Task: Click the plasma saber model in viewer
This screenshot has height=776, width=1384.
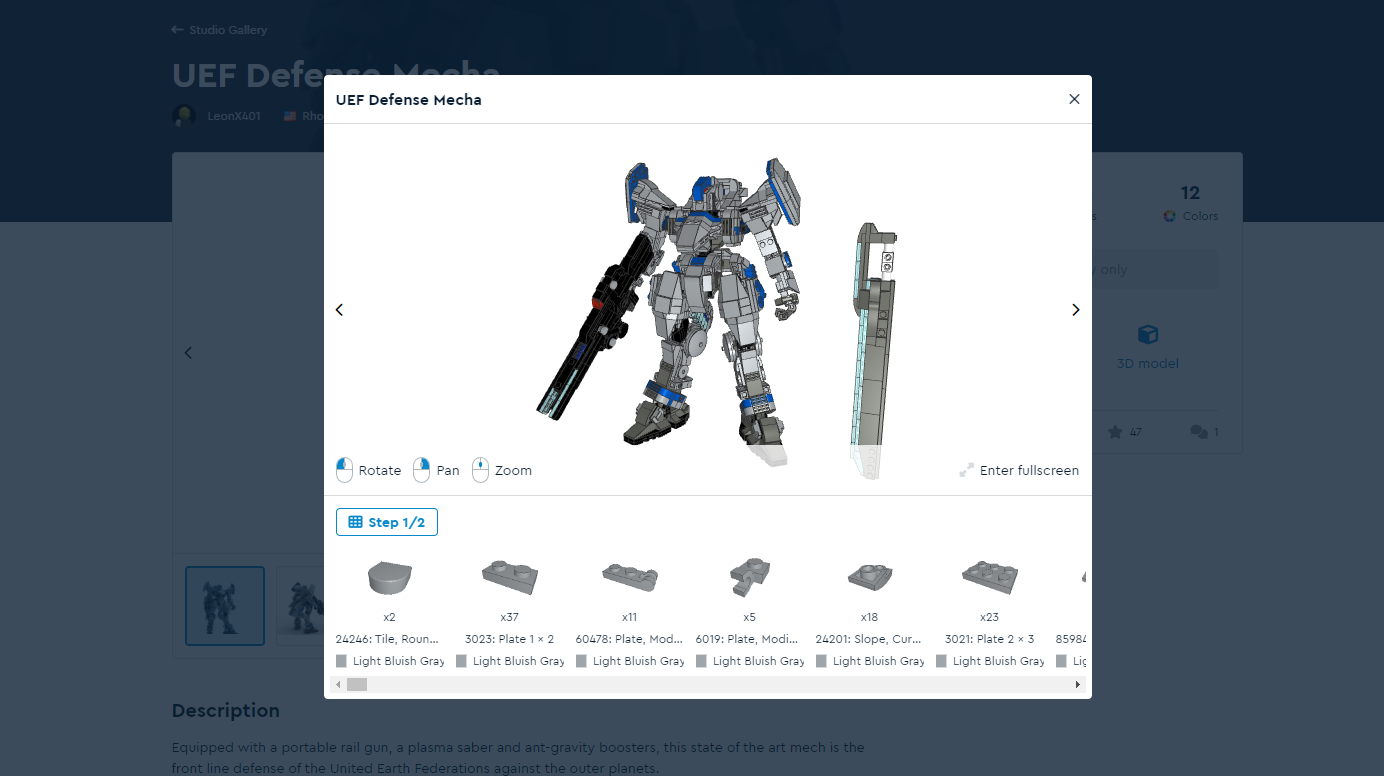Action: pos(872,350)
